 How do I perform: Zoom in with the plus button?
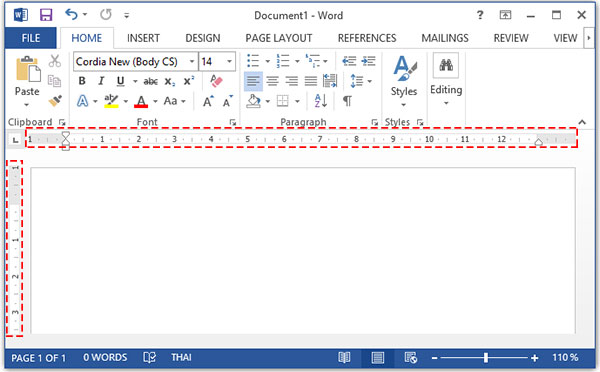[535, 358]
